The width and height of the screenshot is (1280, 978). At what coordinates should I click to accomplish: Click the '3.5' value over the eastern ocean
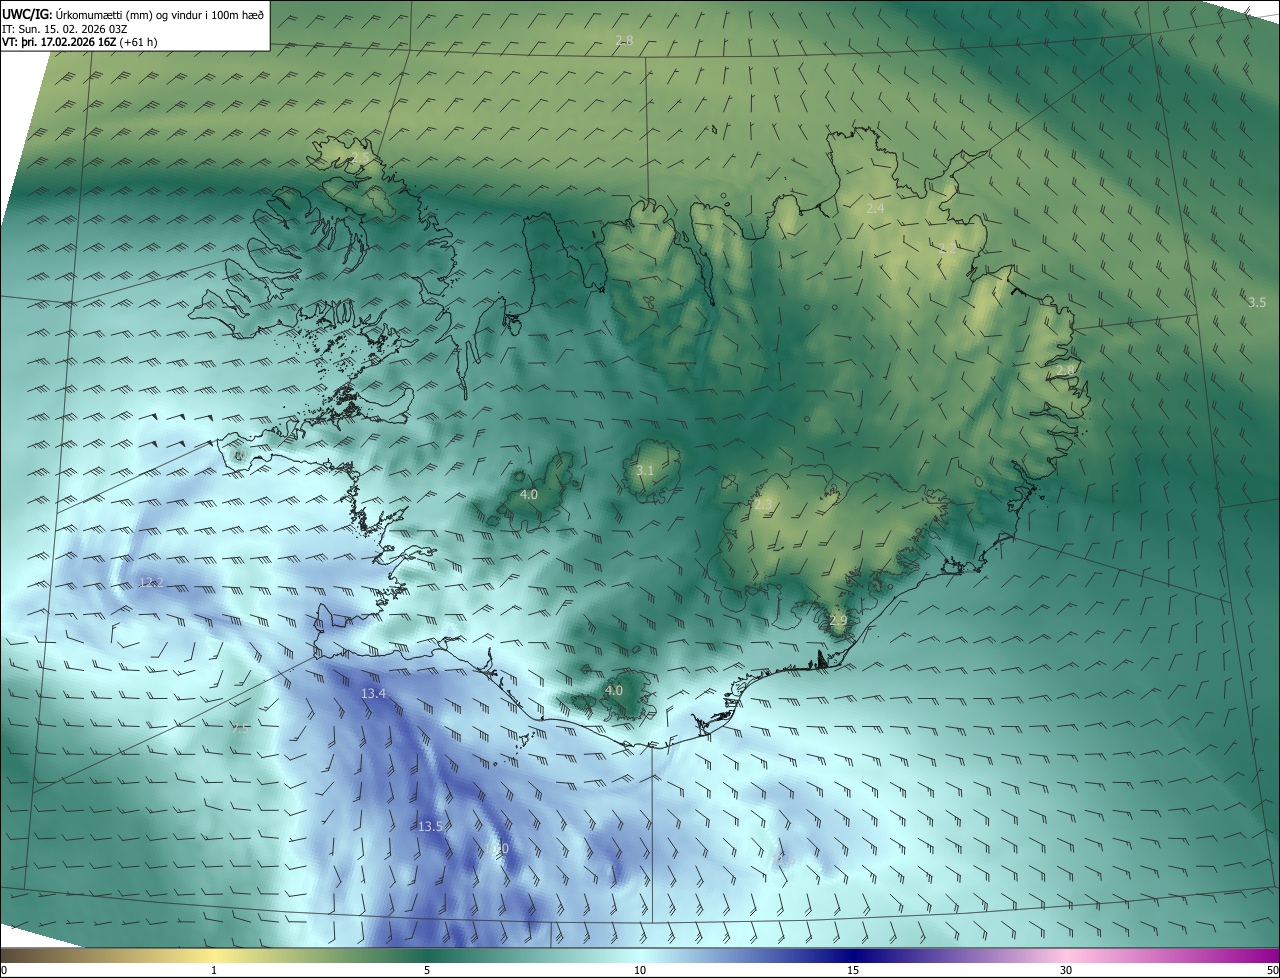[x=1257, y=302]
